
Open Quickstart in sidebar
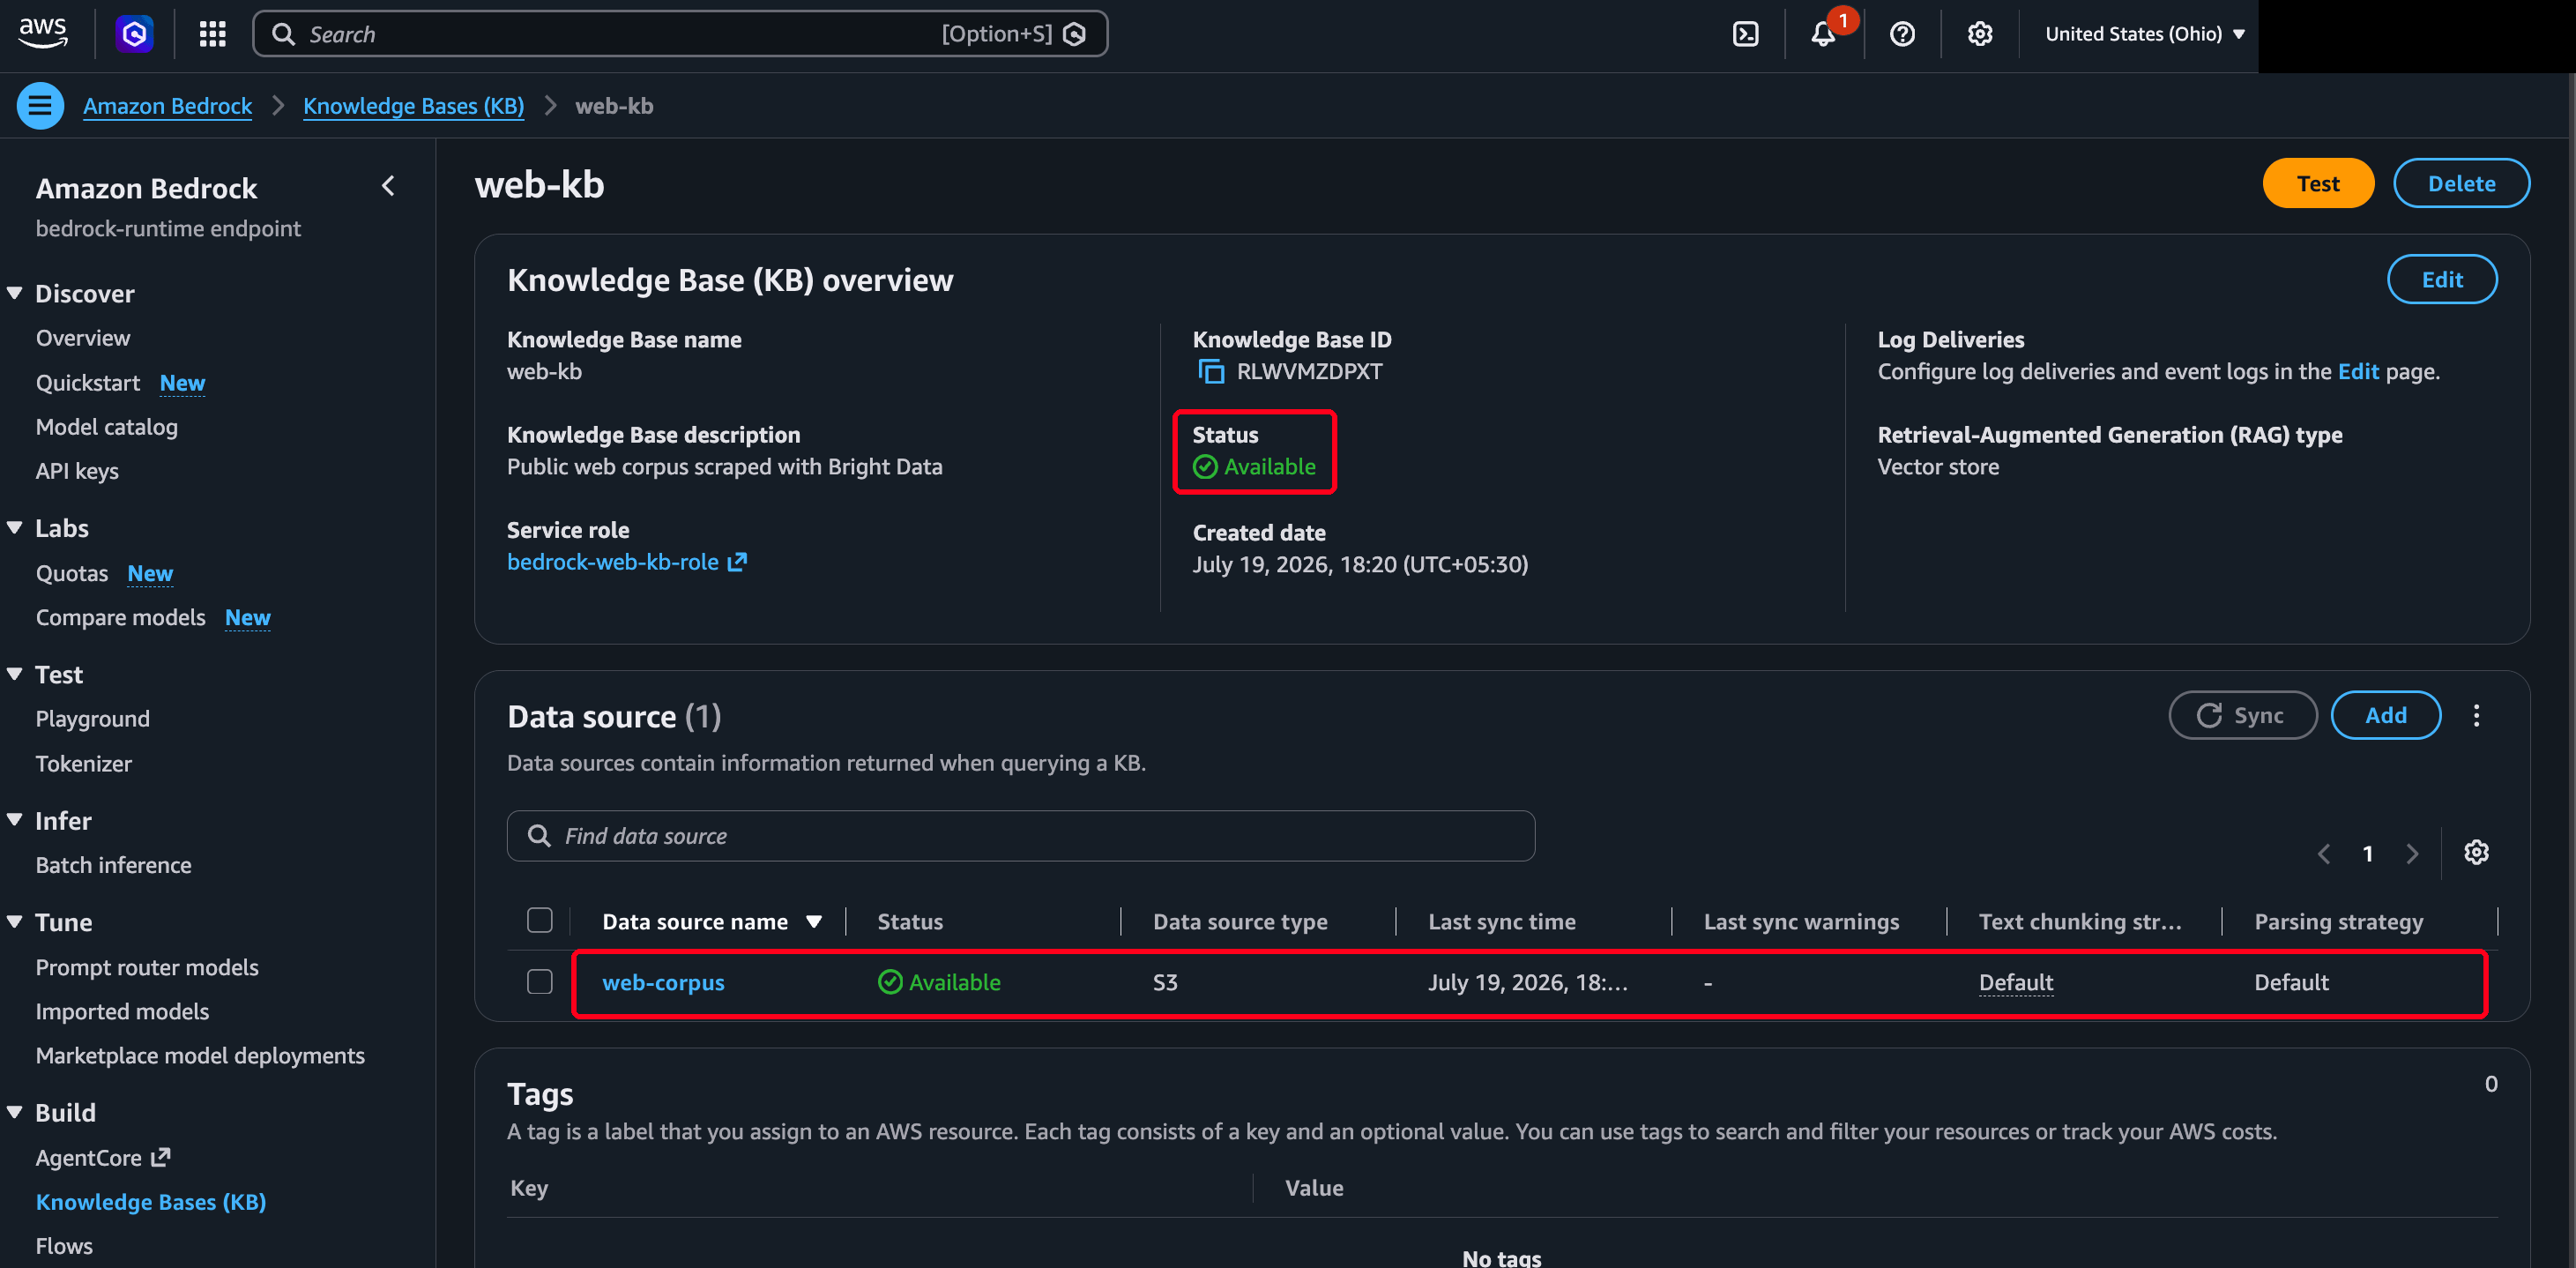pyautogui.click(x=88, y=383)
